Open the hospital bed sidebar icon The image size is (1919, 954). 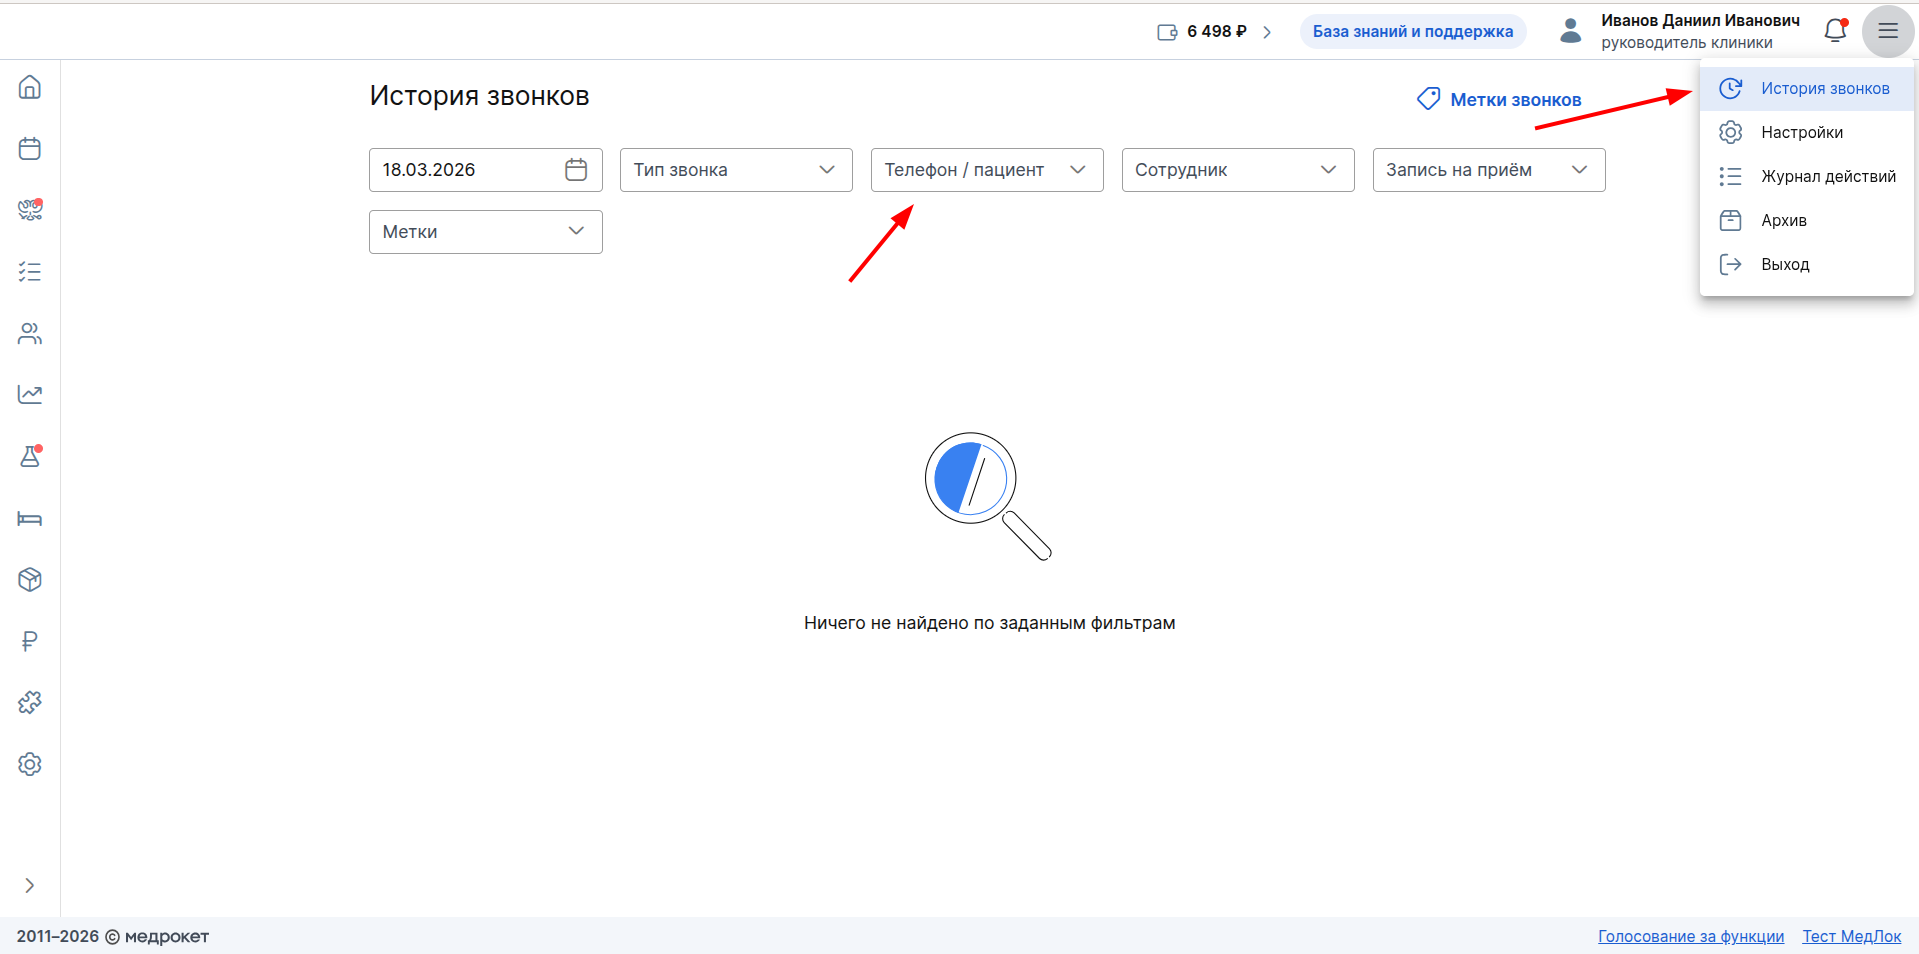click(30, 518)
